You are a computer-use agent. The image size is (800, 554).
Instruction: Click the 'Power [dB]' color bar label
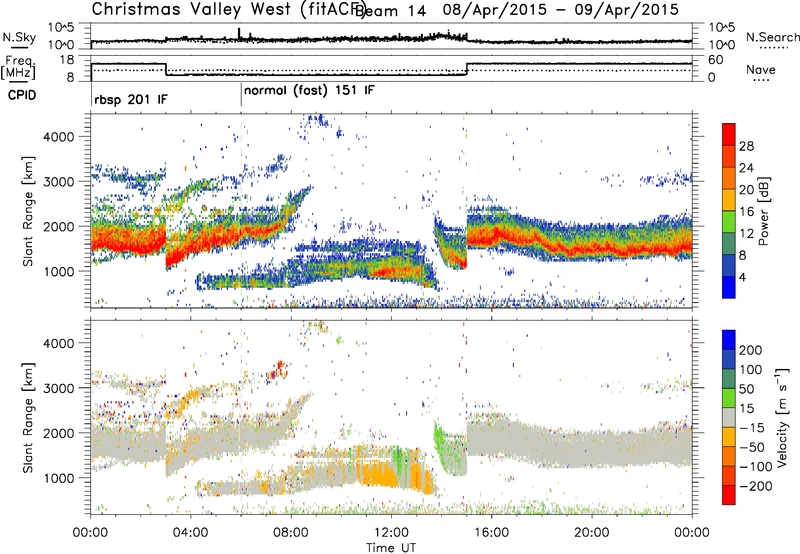coord(764,211)
